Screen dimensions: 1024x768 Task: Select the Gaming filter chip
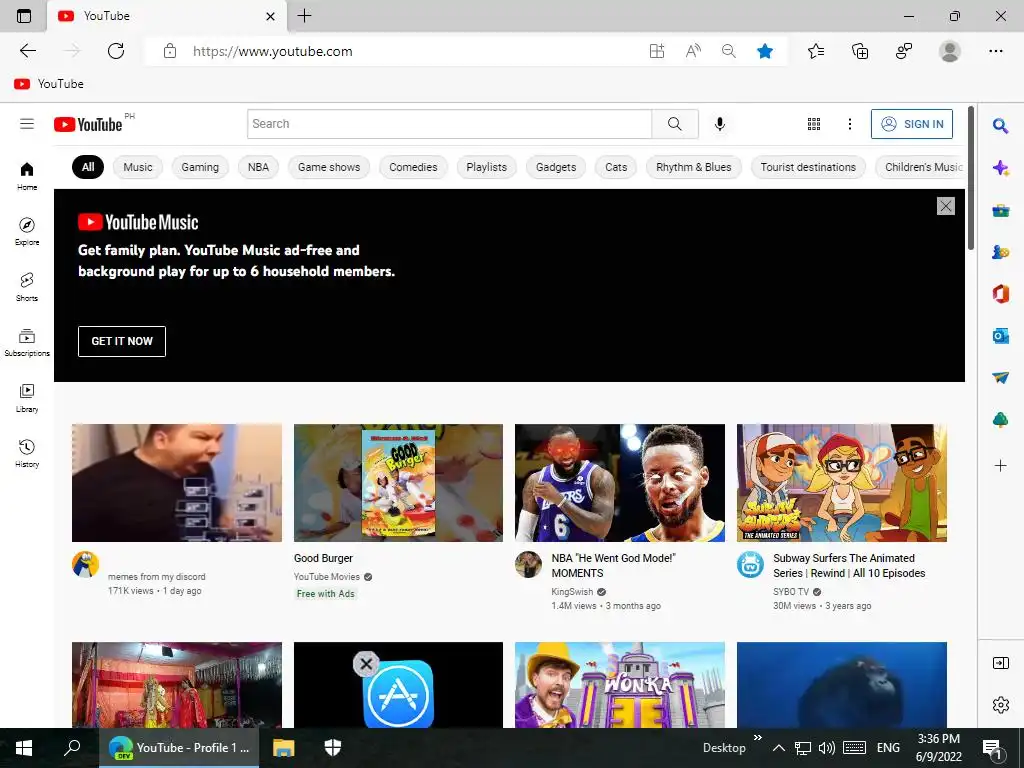point(200,167)
